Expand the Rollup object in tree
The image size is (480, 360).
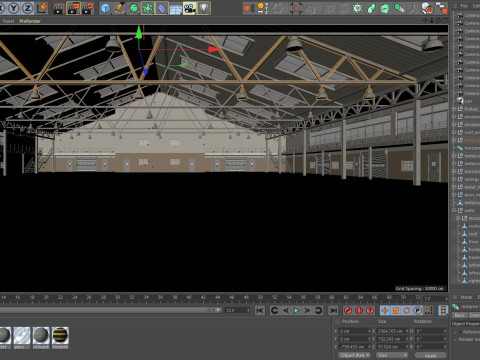454,109
